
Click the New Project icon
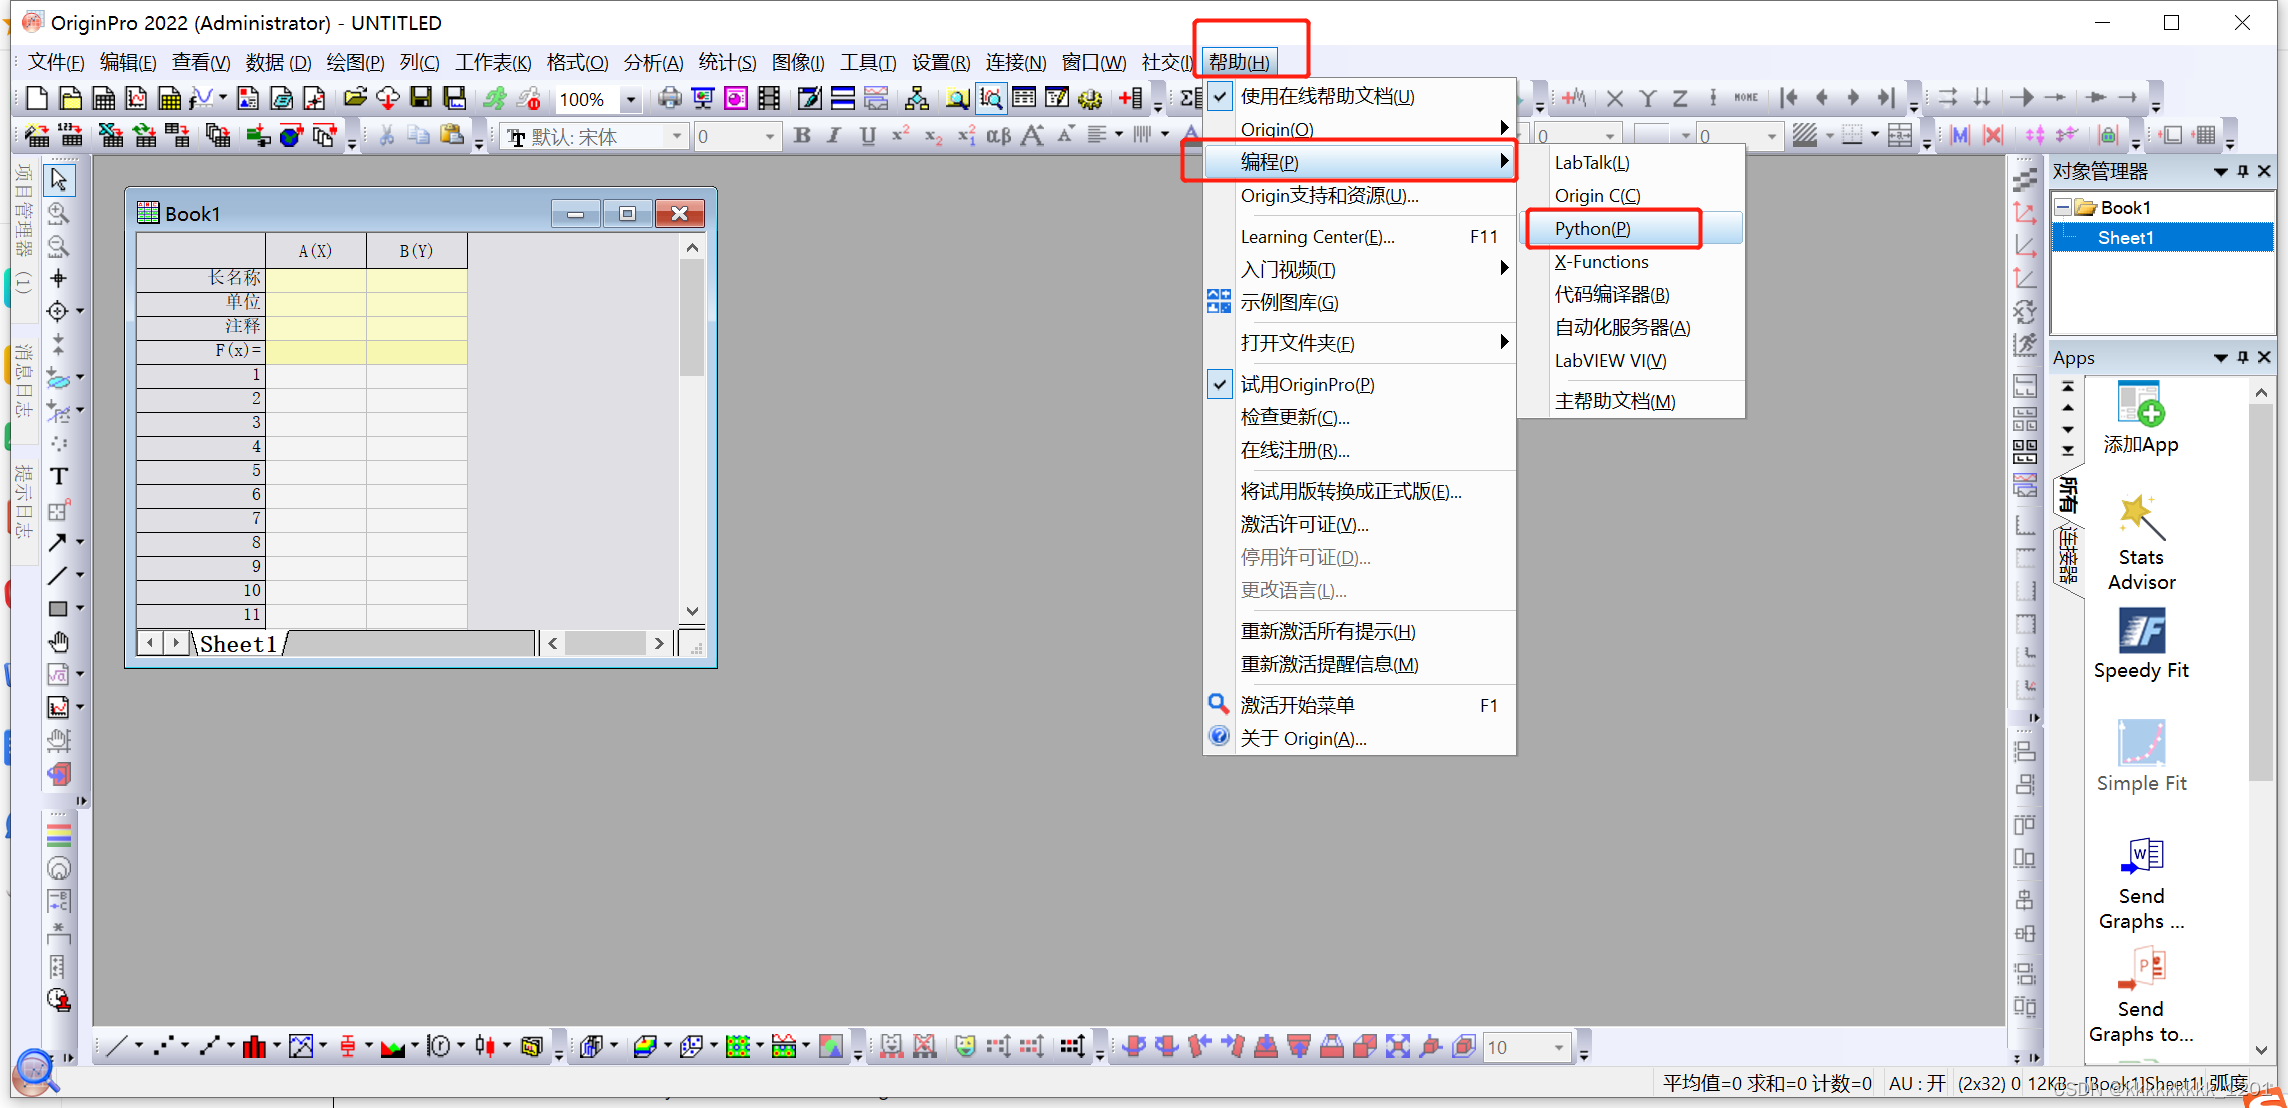[37, 98]
